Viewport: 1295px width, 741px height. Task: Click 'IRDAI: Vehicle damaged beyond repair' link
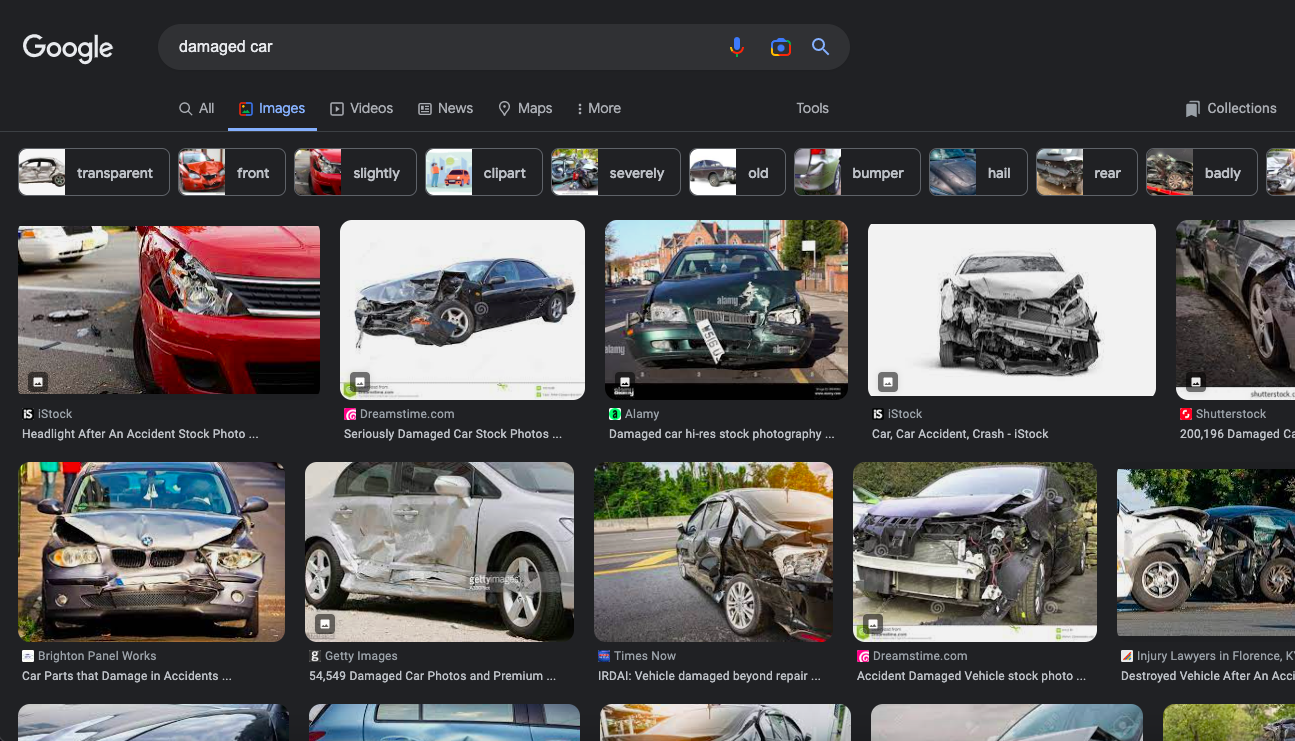pos(709,676)
